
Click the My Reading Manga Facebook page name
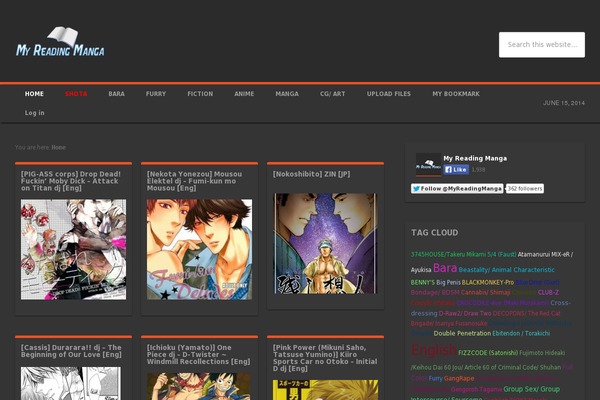point(475,158)
